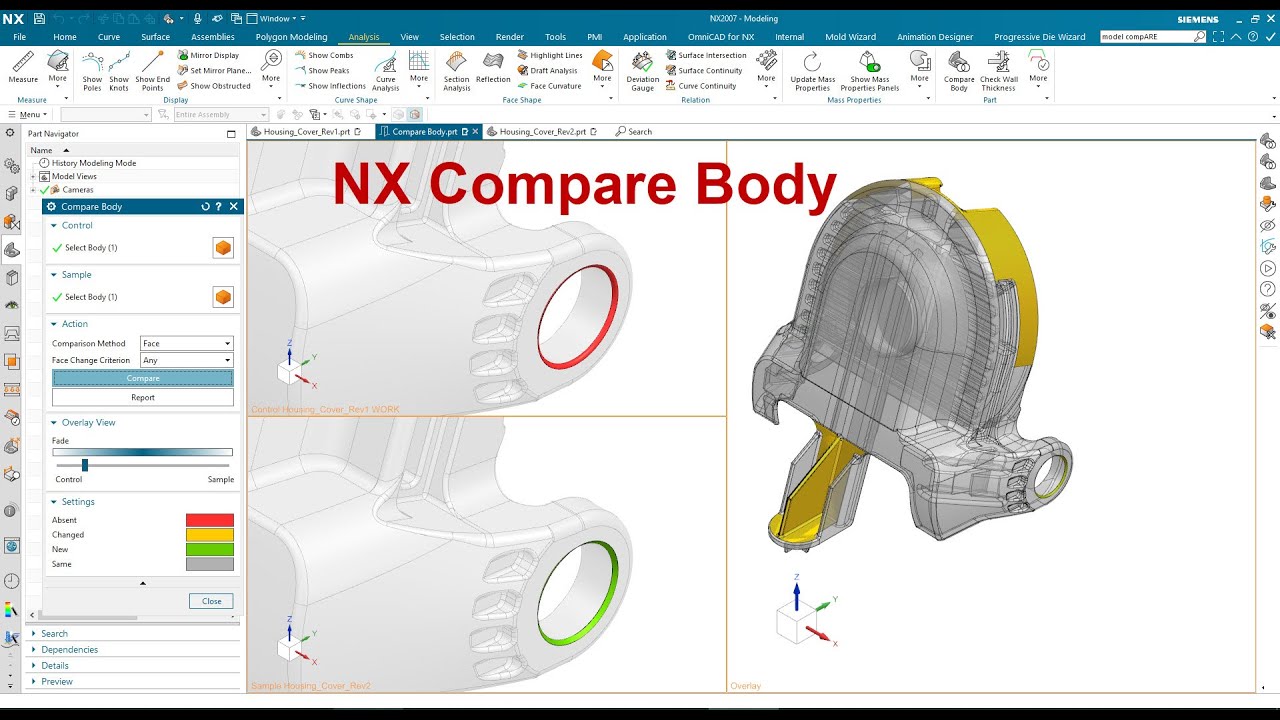This screenshot has height=720, width=1280.
Task: Click the dialog Close button
Action: [x=211, y=601]
